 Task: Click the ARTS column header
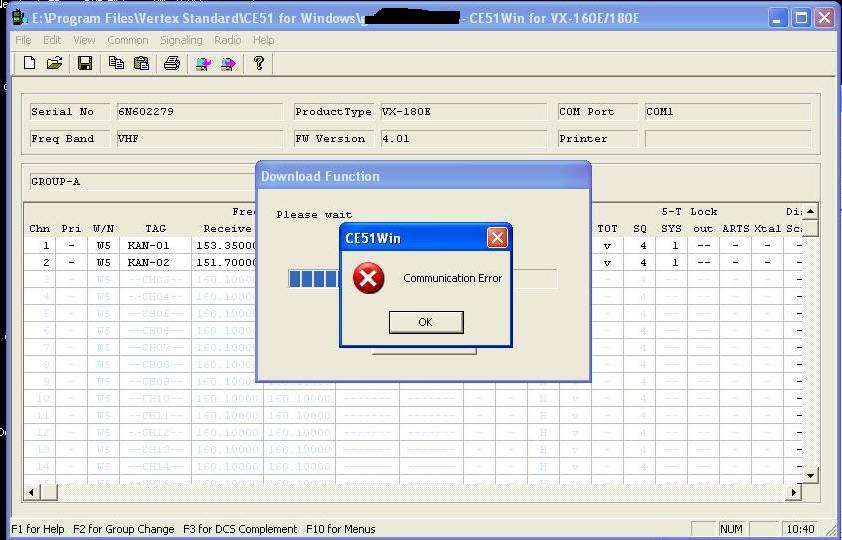pyautogui.click(x=735, y=229)
